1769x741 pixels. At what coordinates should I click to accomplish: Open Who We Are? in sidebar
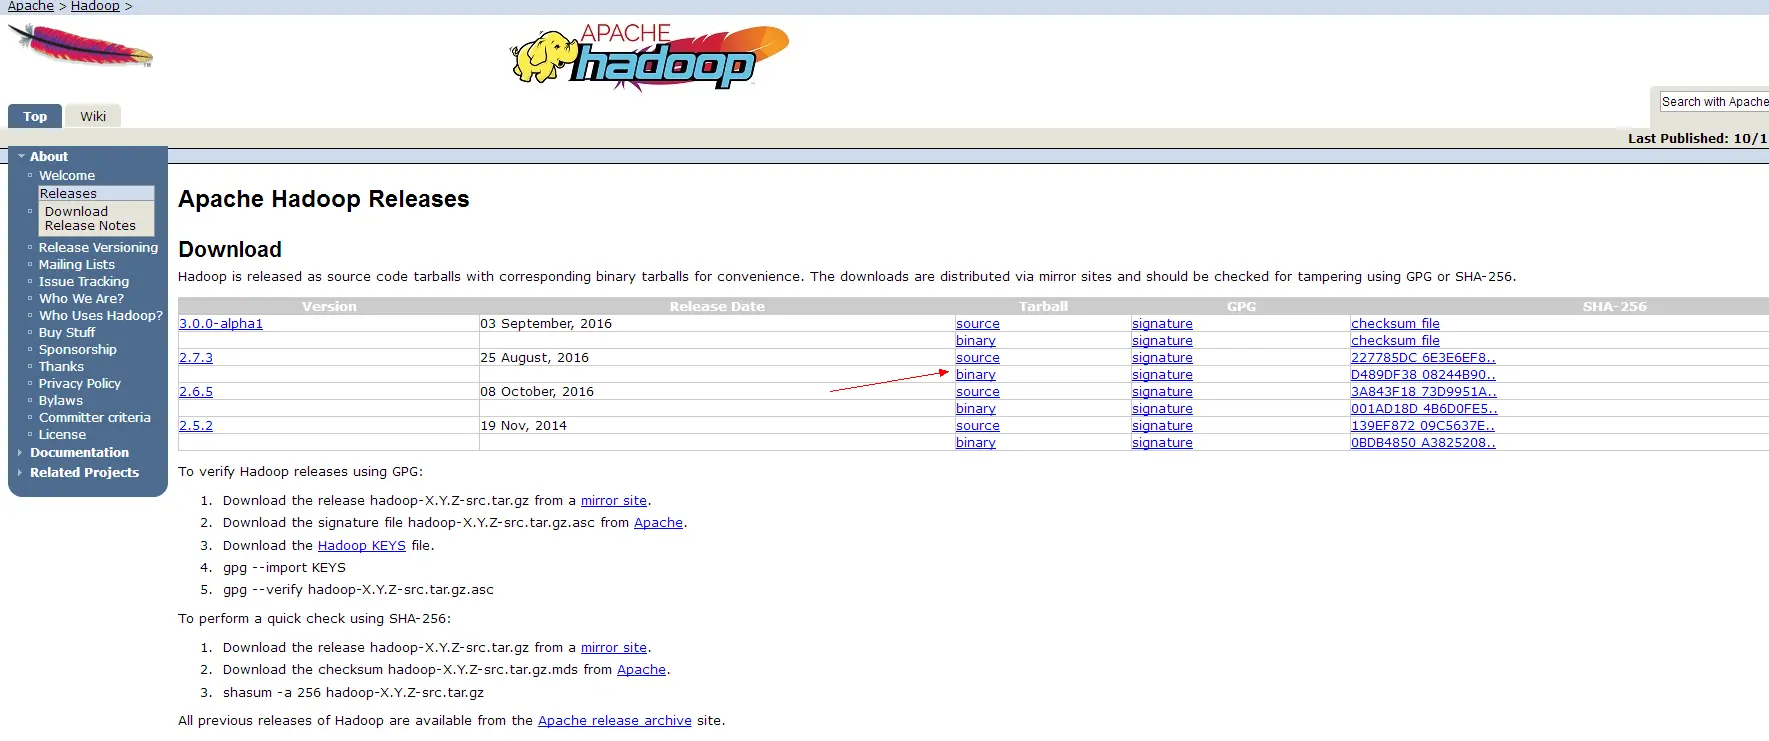coord(82,299)
